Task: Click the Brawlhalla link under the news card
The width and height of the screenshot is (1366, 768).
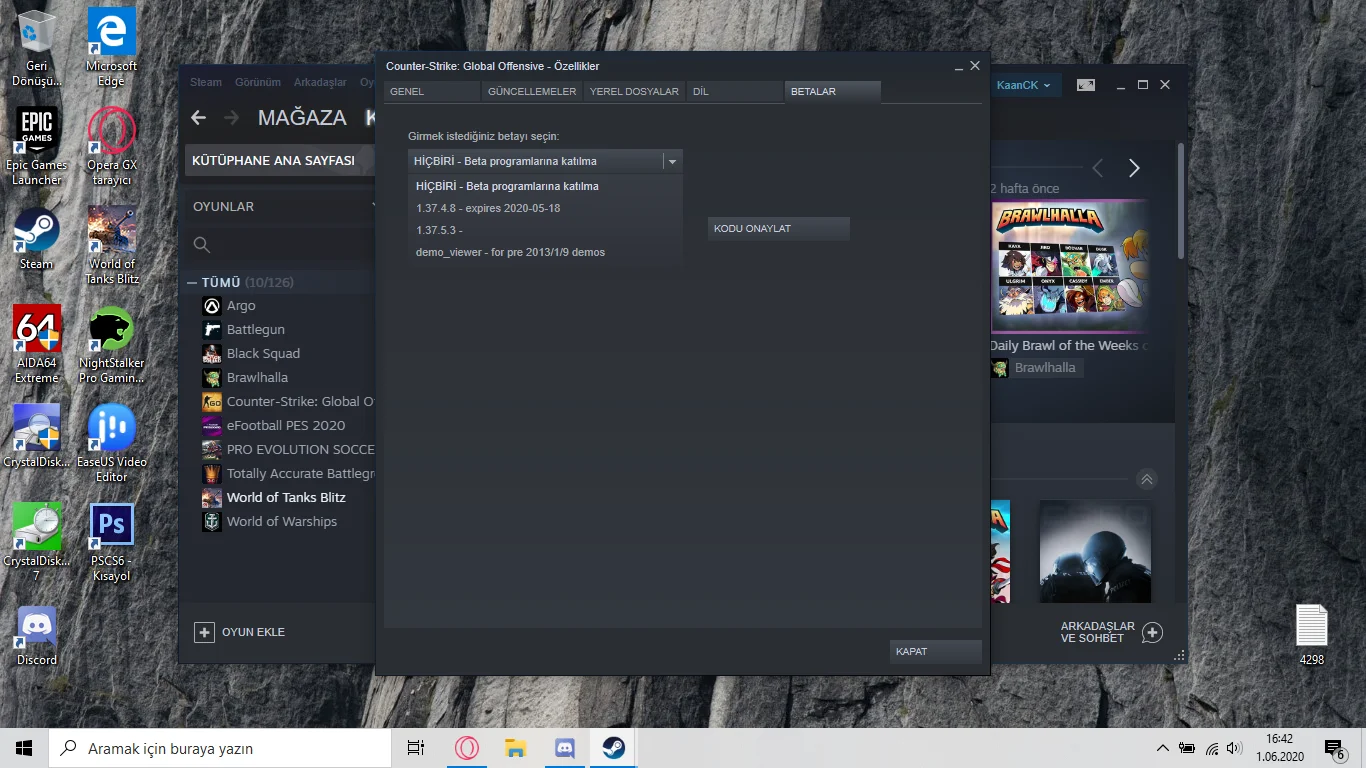Action: [1035, 368]
